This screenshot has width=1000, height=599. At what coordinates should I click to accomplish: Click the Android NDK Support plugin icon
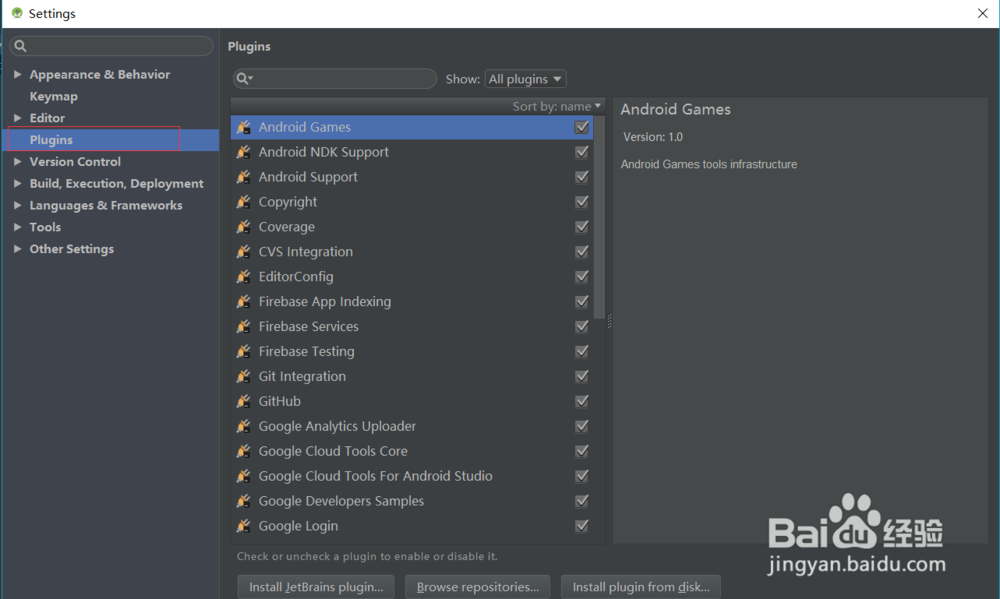[244, 152]
